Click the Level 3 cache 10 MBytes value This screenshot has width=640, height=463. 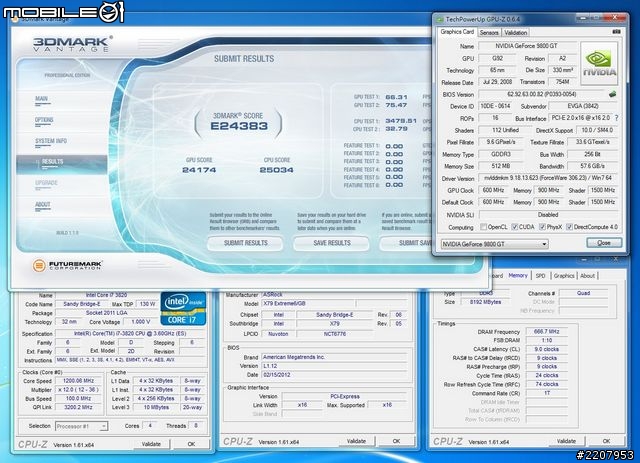point(156,407)
